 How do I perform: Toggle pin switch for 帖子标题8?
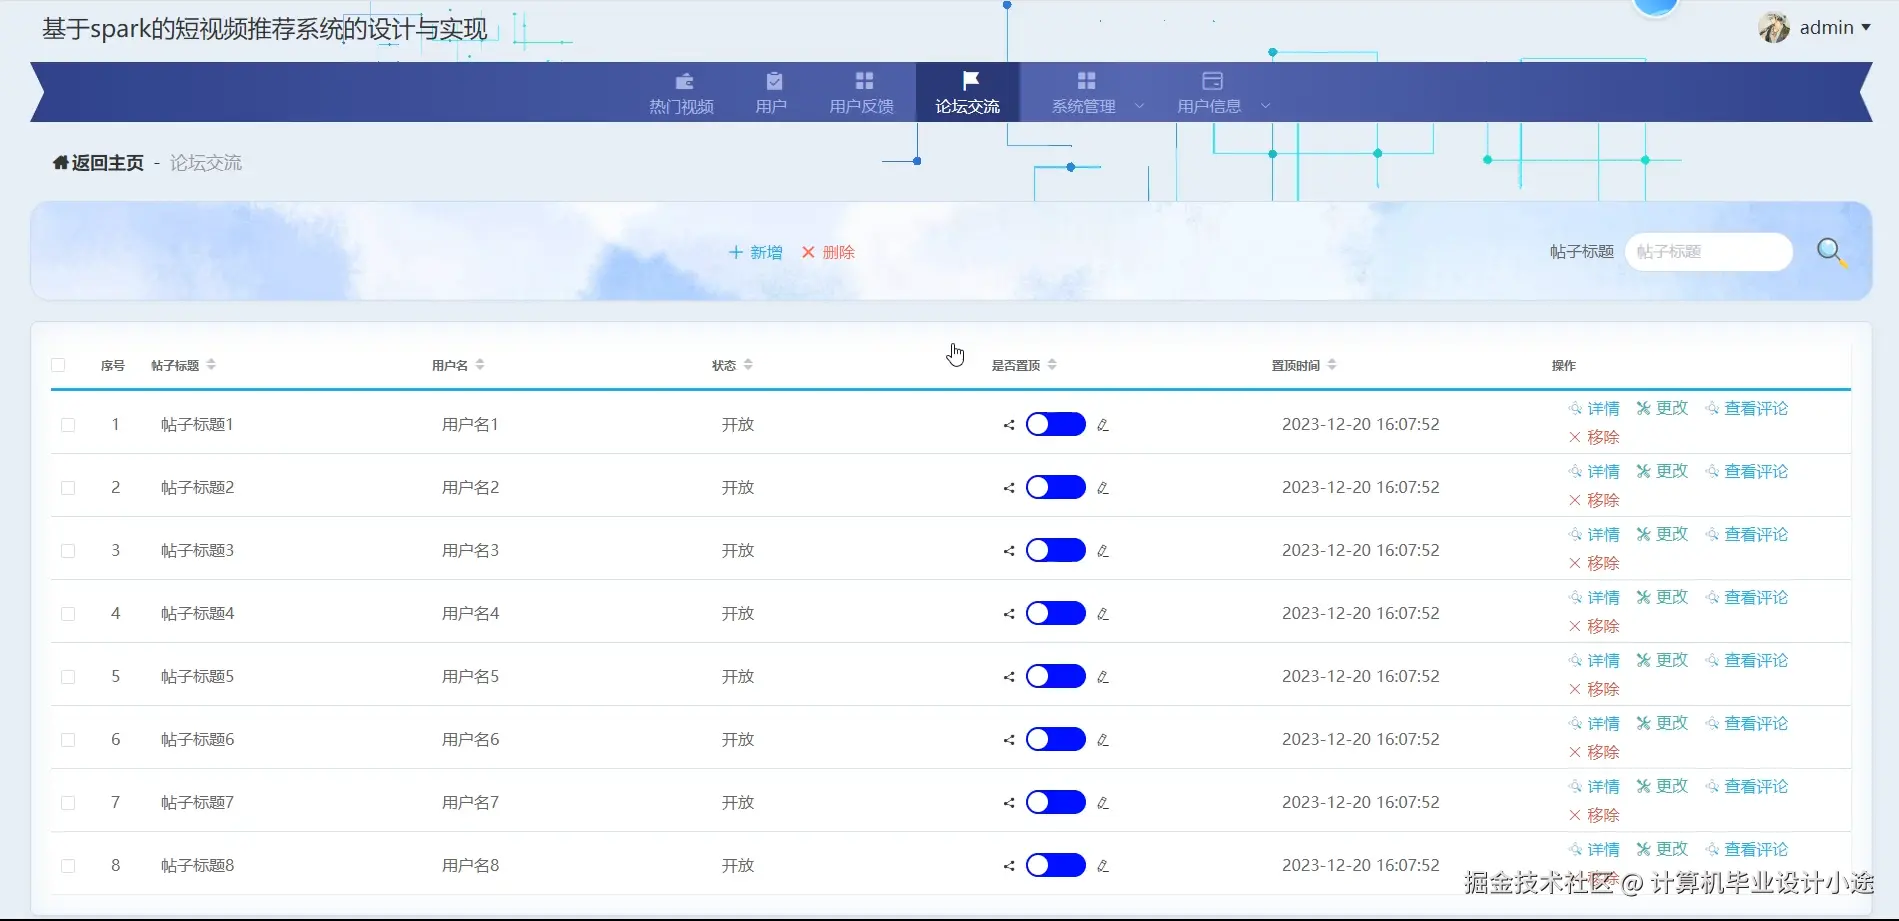click(1056, 865)
